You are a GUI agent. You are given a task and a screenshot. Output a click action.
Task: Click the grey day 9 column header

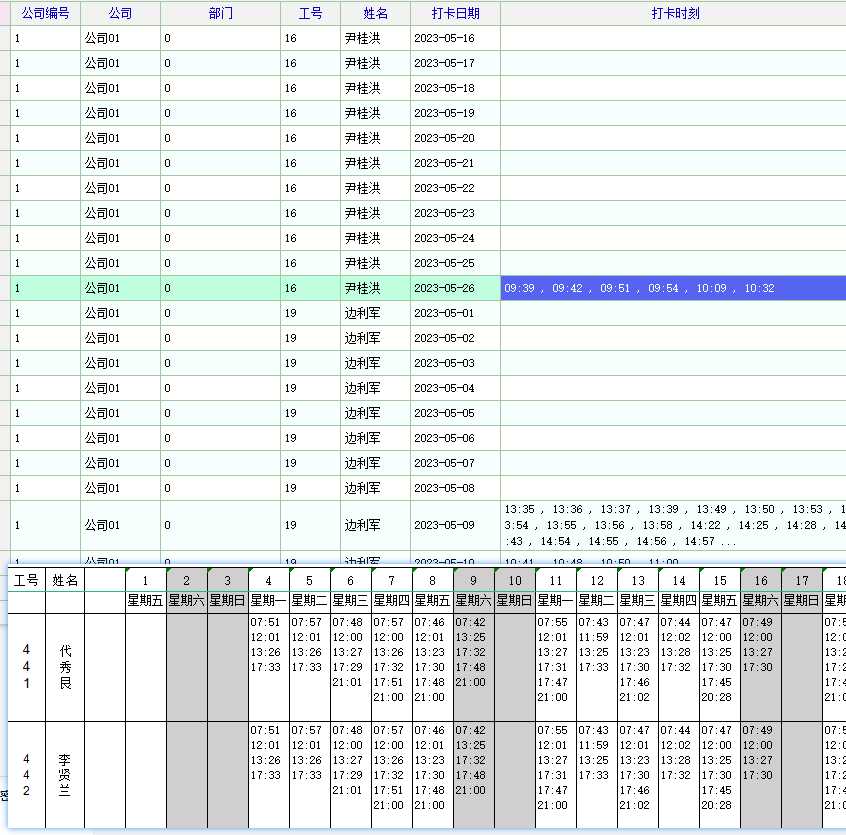pos(473,580)
